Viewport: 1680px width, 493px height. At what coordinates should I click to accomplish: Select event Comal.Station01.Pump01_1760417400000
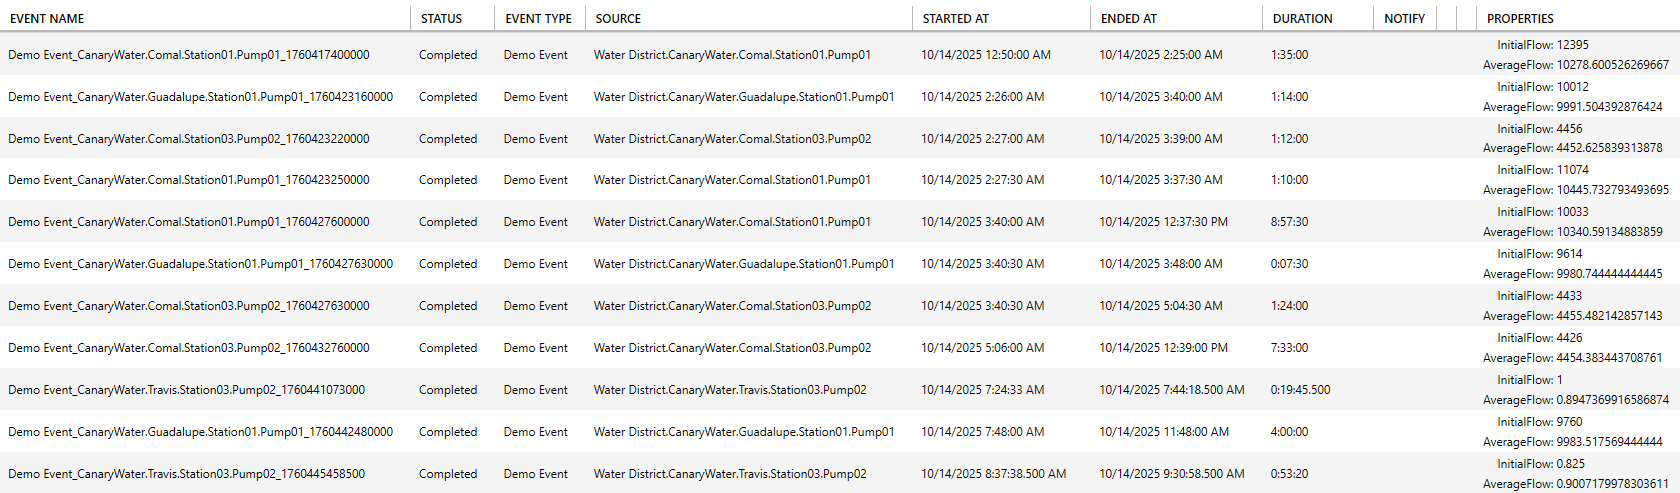pyautogui.click(x=189, y=55)
